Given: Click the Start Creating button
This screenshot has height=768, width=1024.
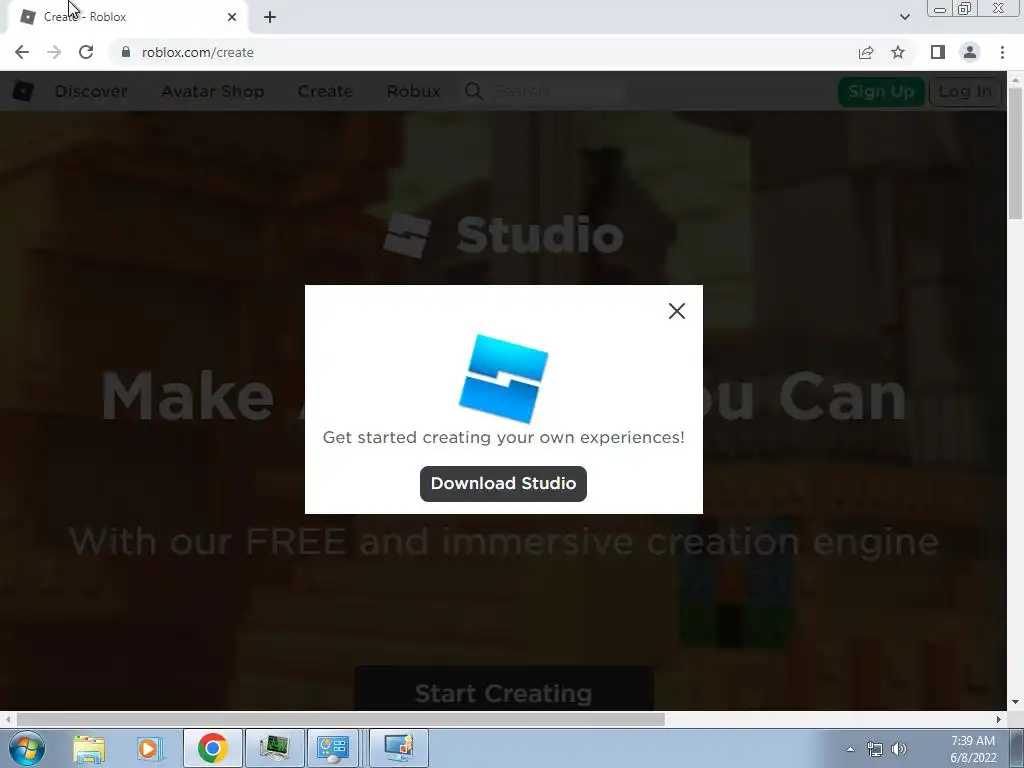Looking at the screenshot, I should (504, 689).
